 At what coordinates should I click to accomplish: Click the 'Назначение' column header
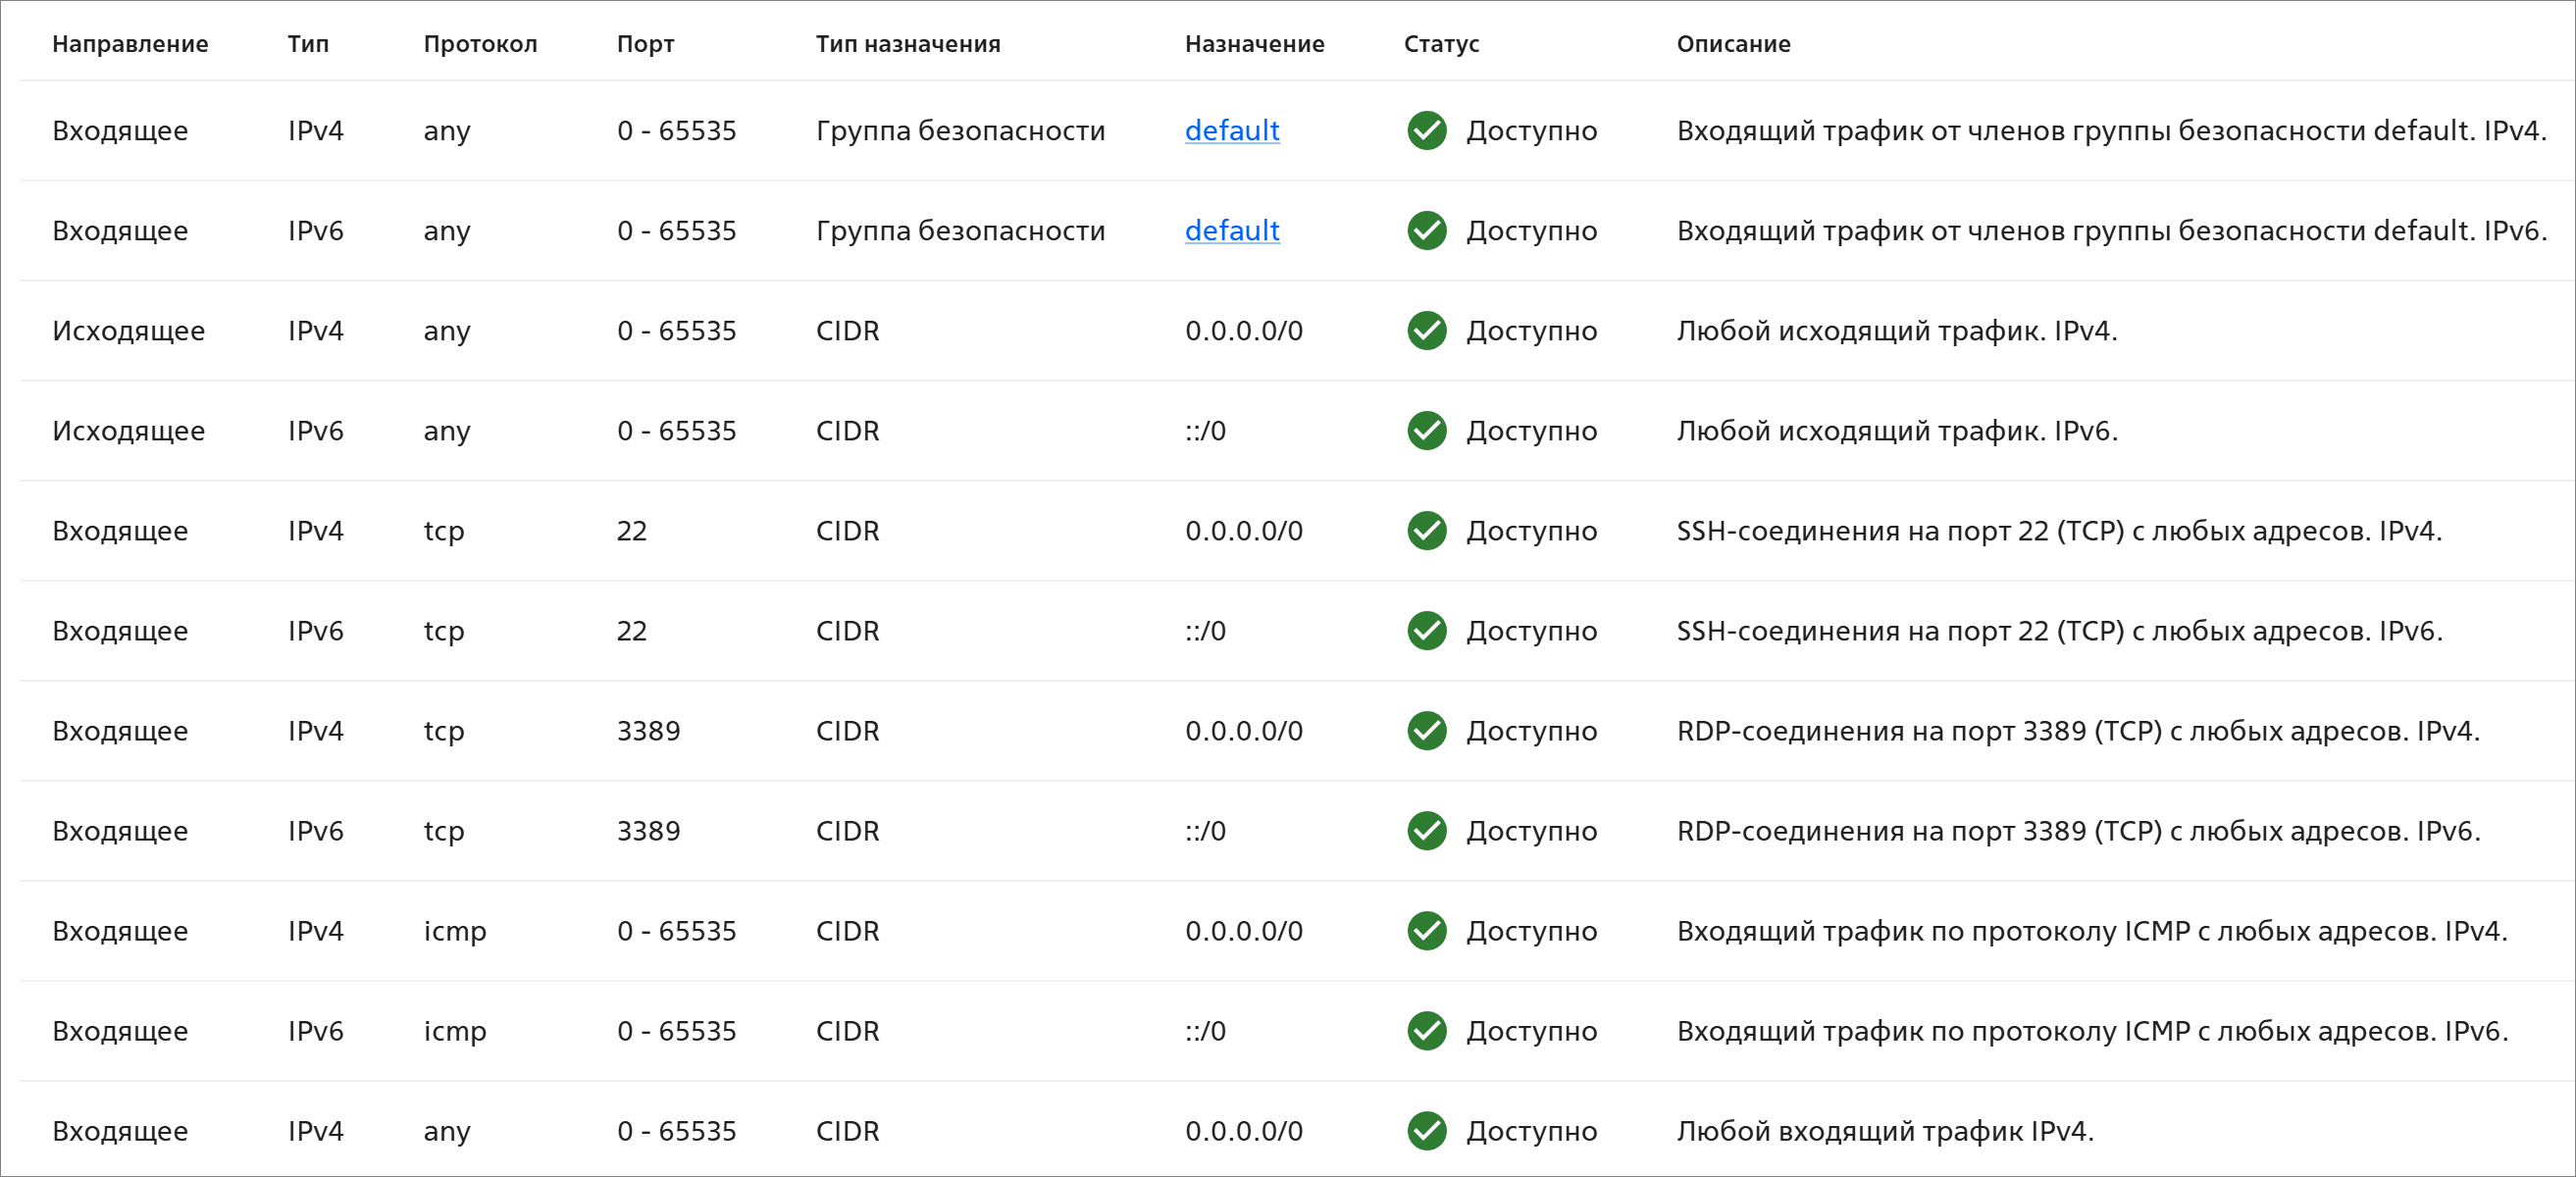pos(1254,44)
